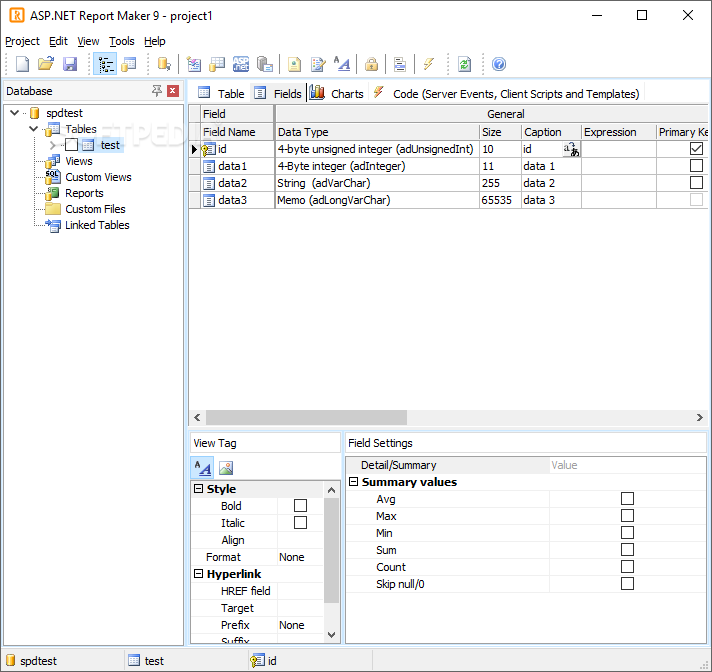Click the database connection cylinder toolbar icon
Screen dimensions: 712x672
[164, 64]
